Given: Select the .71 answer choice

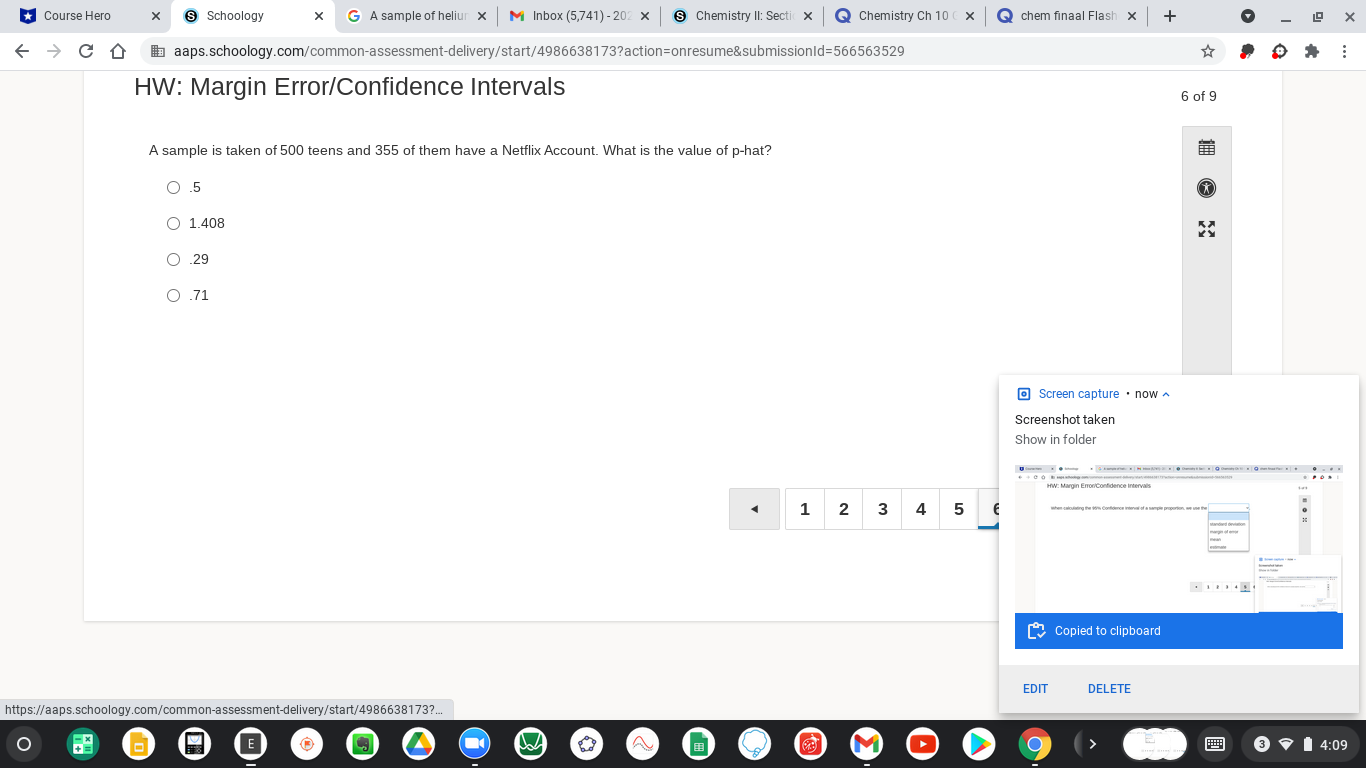Looking at the screenshot, I should (x=173, y=295).
